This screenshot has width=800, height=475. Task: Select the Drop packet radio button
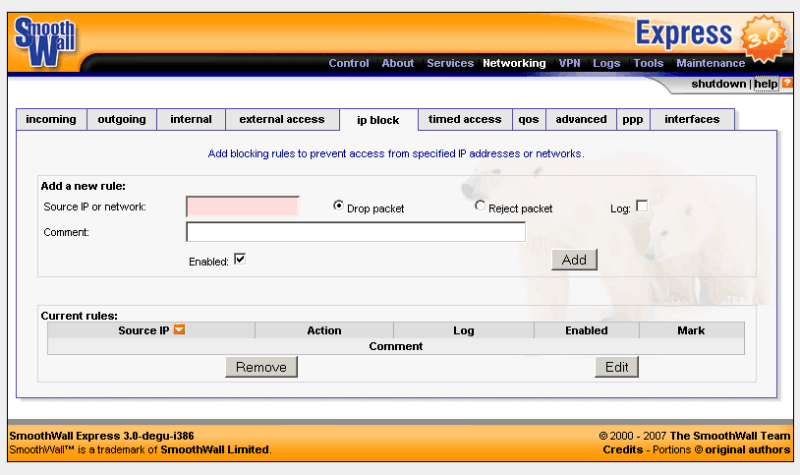tap(338, 206)
